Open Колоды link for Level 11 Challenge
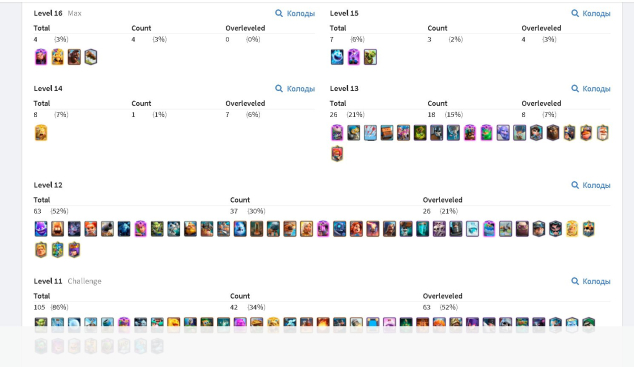Screen dimensions: 634x367 tap(590, 281)
